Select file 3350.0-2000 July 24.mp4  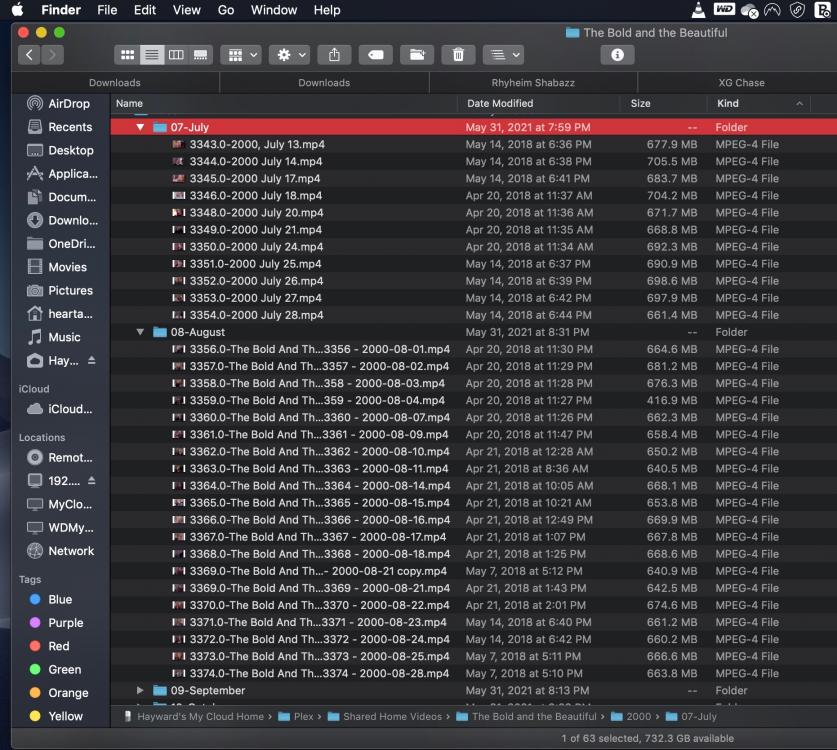click(x=256, y=247)
